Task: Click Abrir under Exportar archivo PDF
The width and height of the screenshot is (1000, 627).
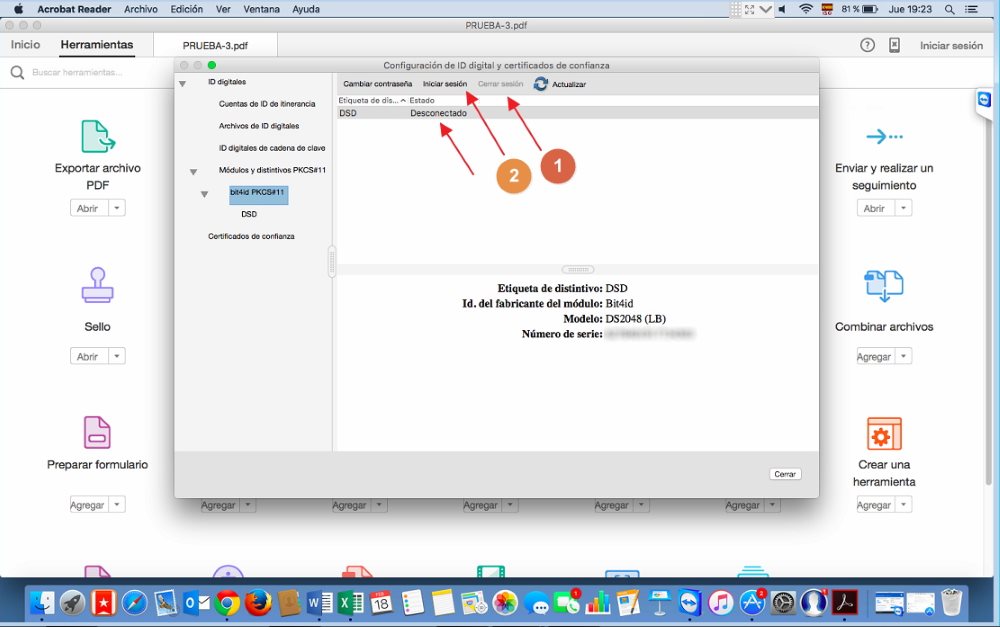Action: click(x=88, y=208)
